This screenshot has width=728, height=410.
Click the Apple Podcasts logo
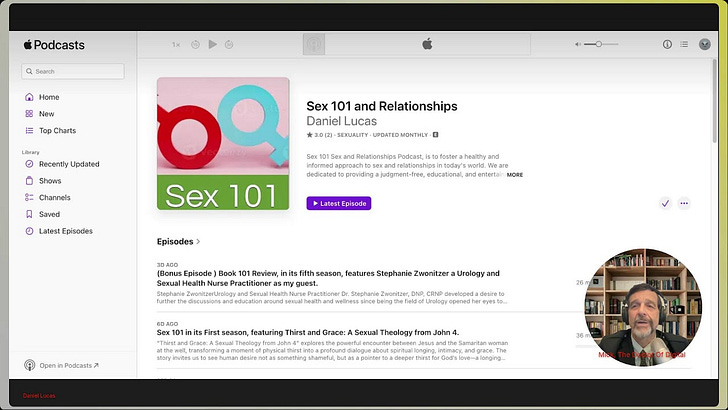[x=54, y=45]
